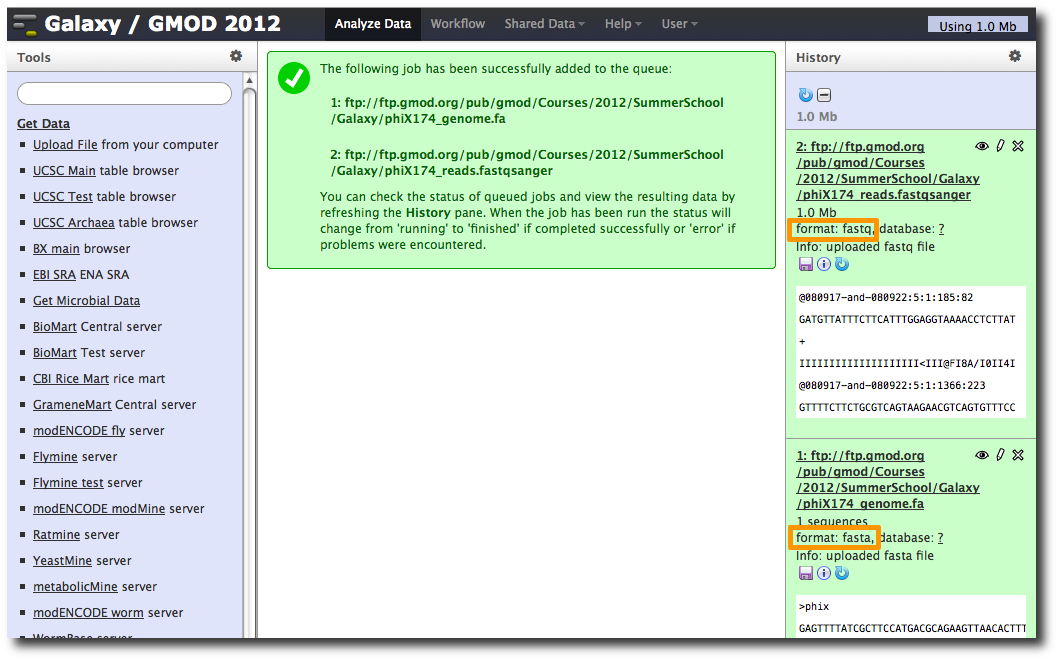
Task: Rerun job for dataset 2 reads
Action: (x=842, y=264)
